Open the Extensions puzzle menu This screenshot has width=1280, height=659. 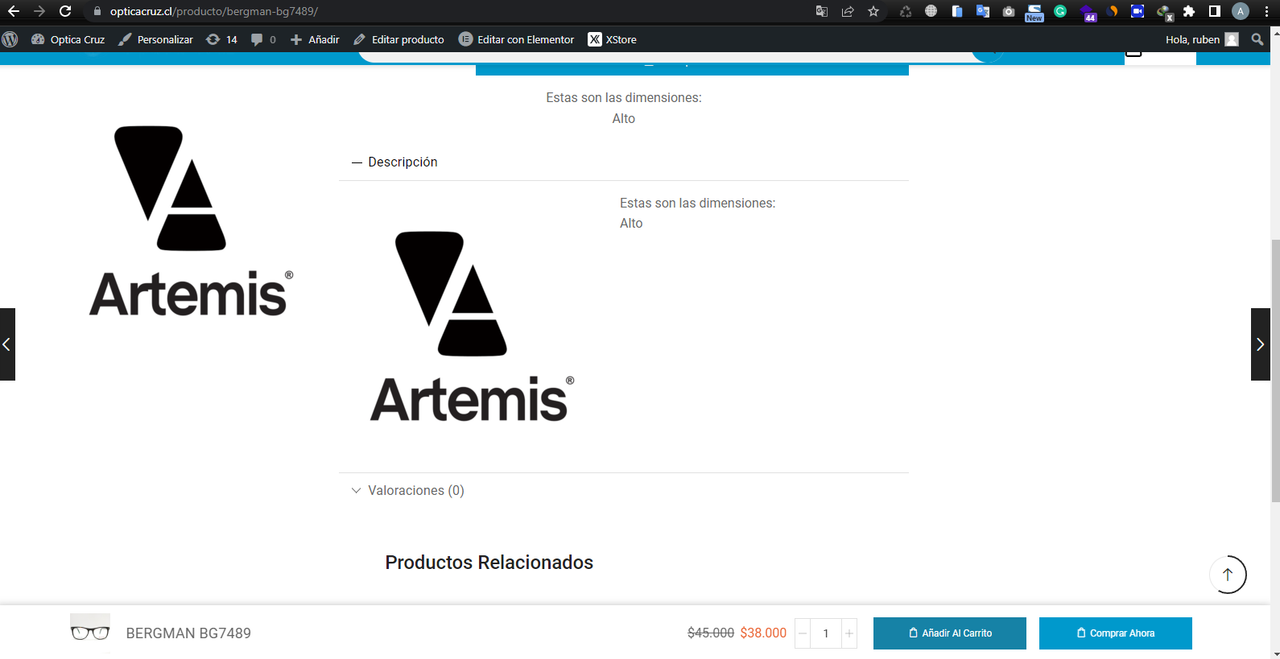click(1189, 12)
